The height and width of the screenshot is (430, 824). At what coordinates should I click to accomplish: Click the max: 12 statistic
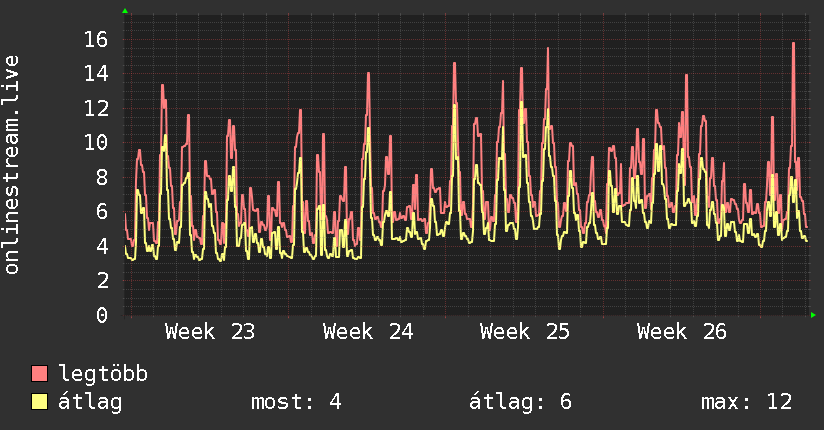[x=746, y=402]
